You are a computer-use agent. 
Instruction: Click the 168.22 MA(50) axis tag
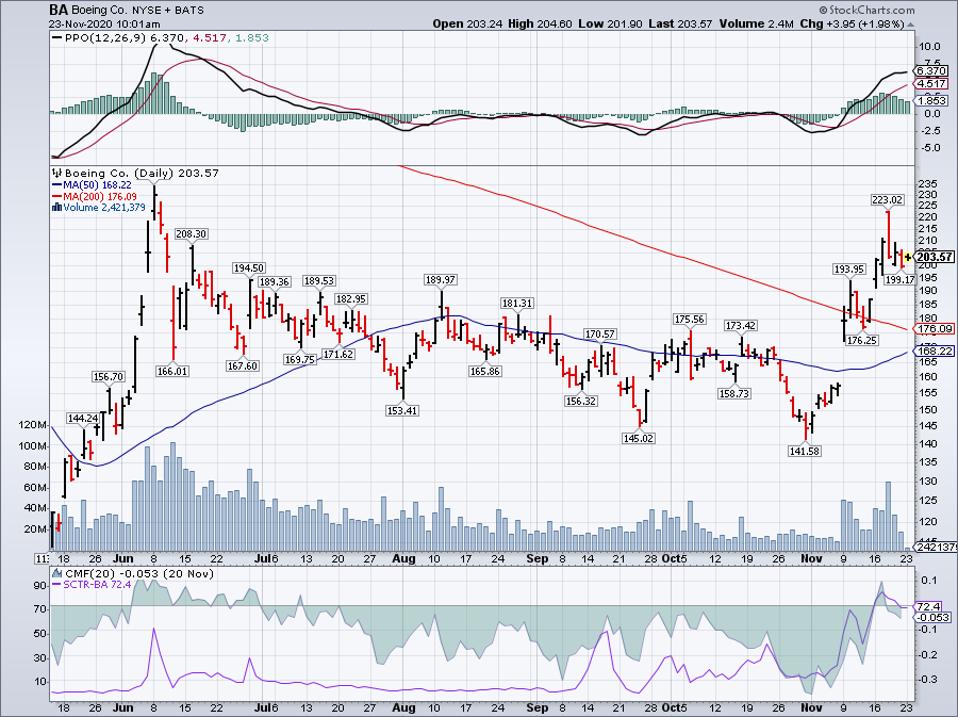point(932,351)
